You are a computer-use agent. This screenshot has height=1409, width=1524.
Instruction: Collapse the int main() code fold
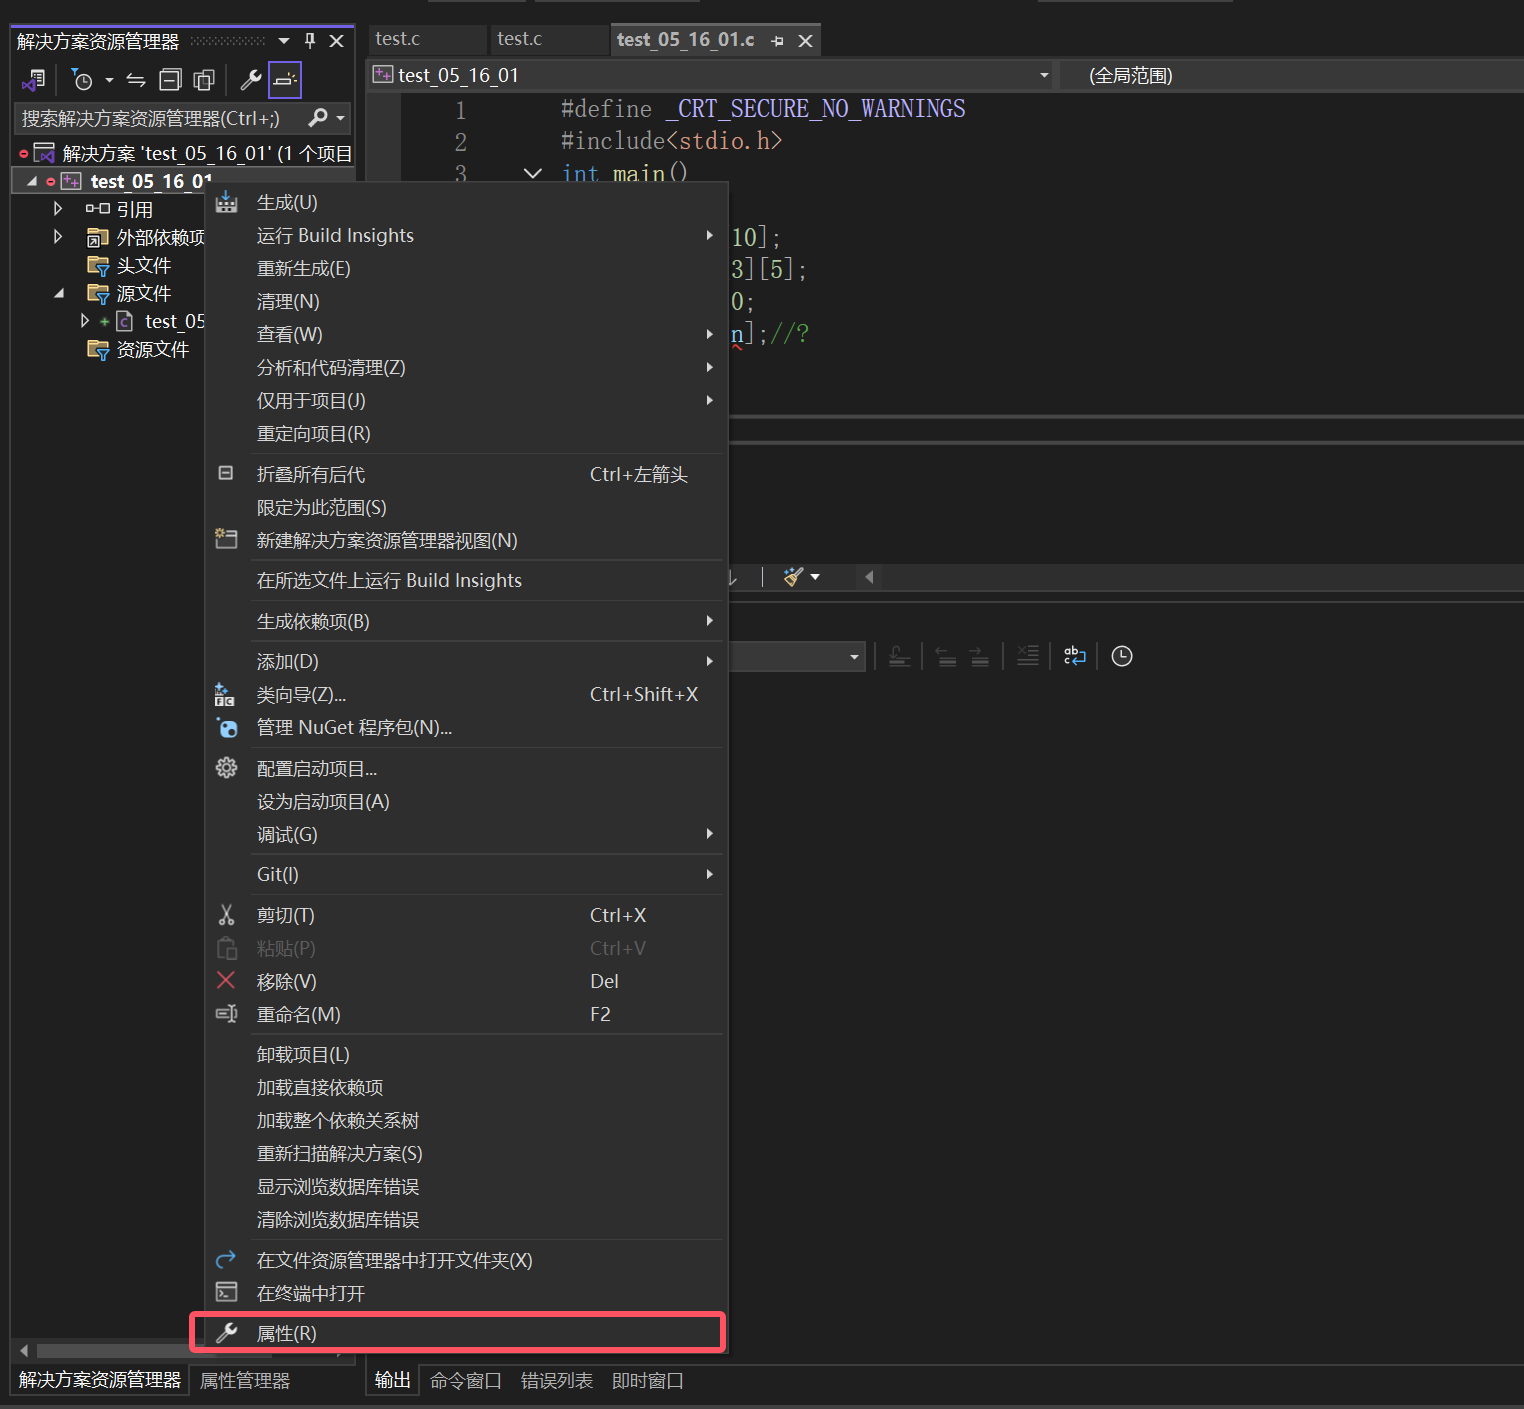(x=533, y=174)
